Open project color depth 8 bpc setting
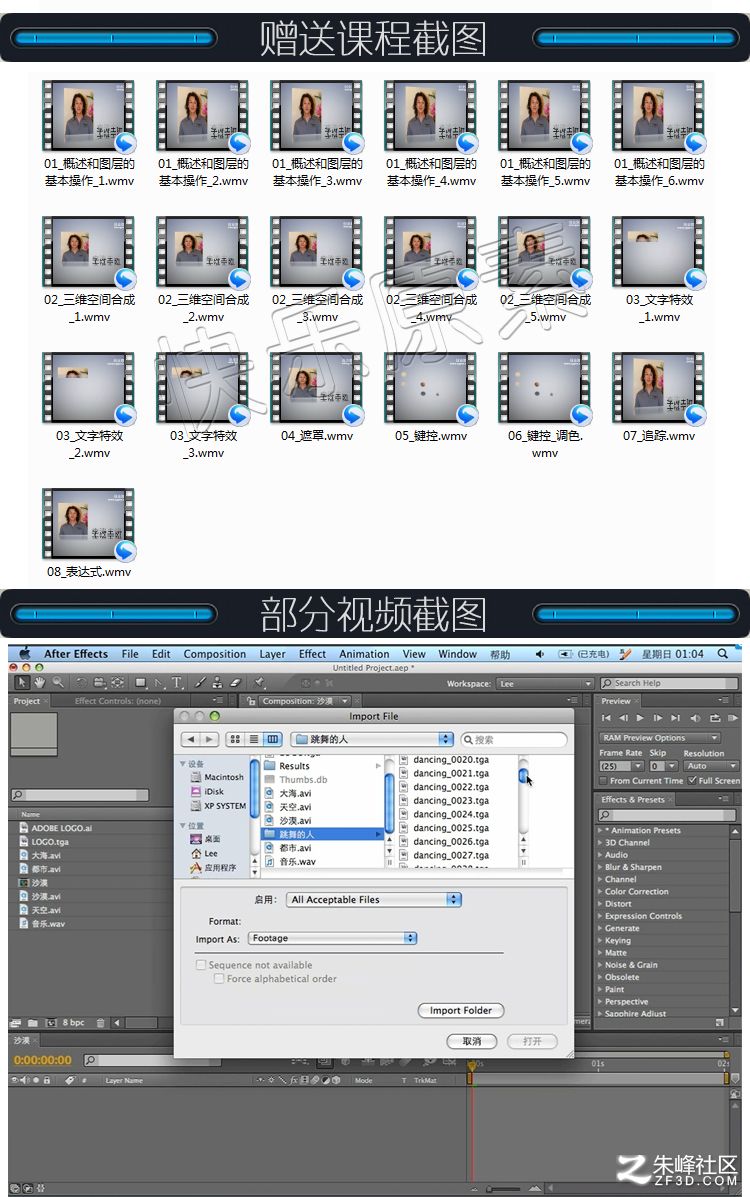This screenshot has height=1197, width=750. [73, 1022]
